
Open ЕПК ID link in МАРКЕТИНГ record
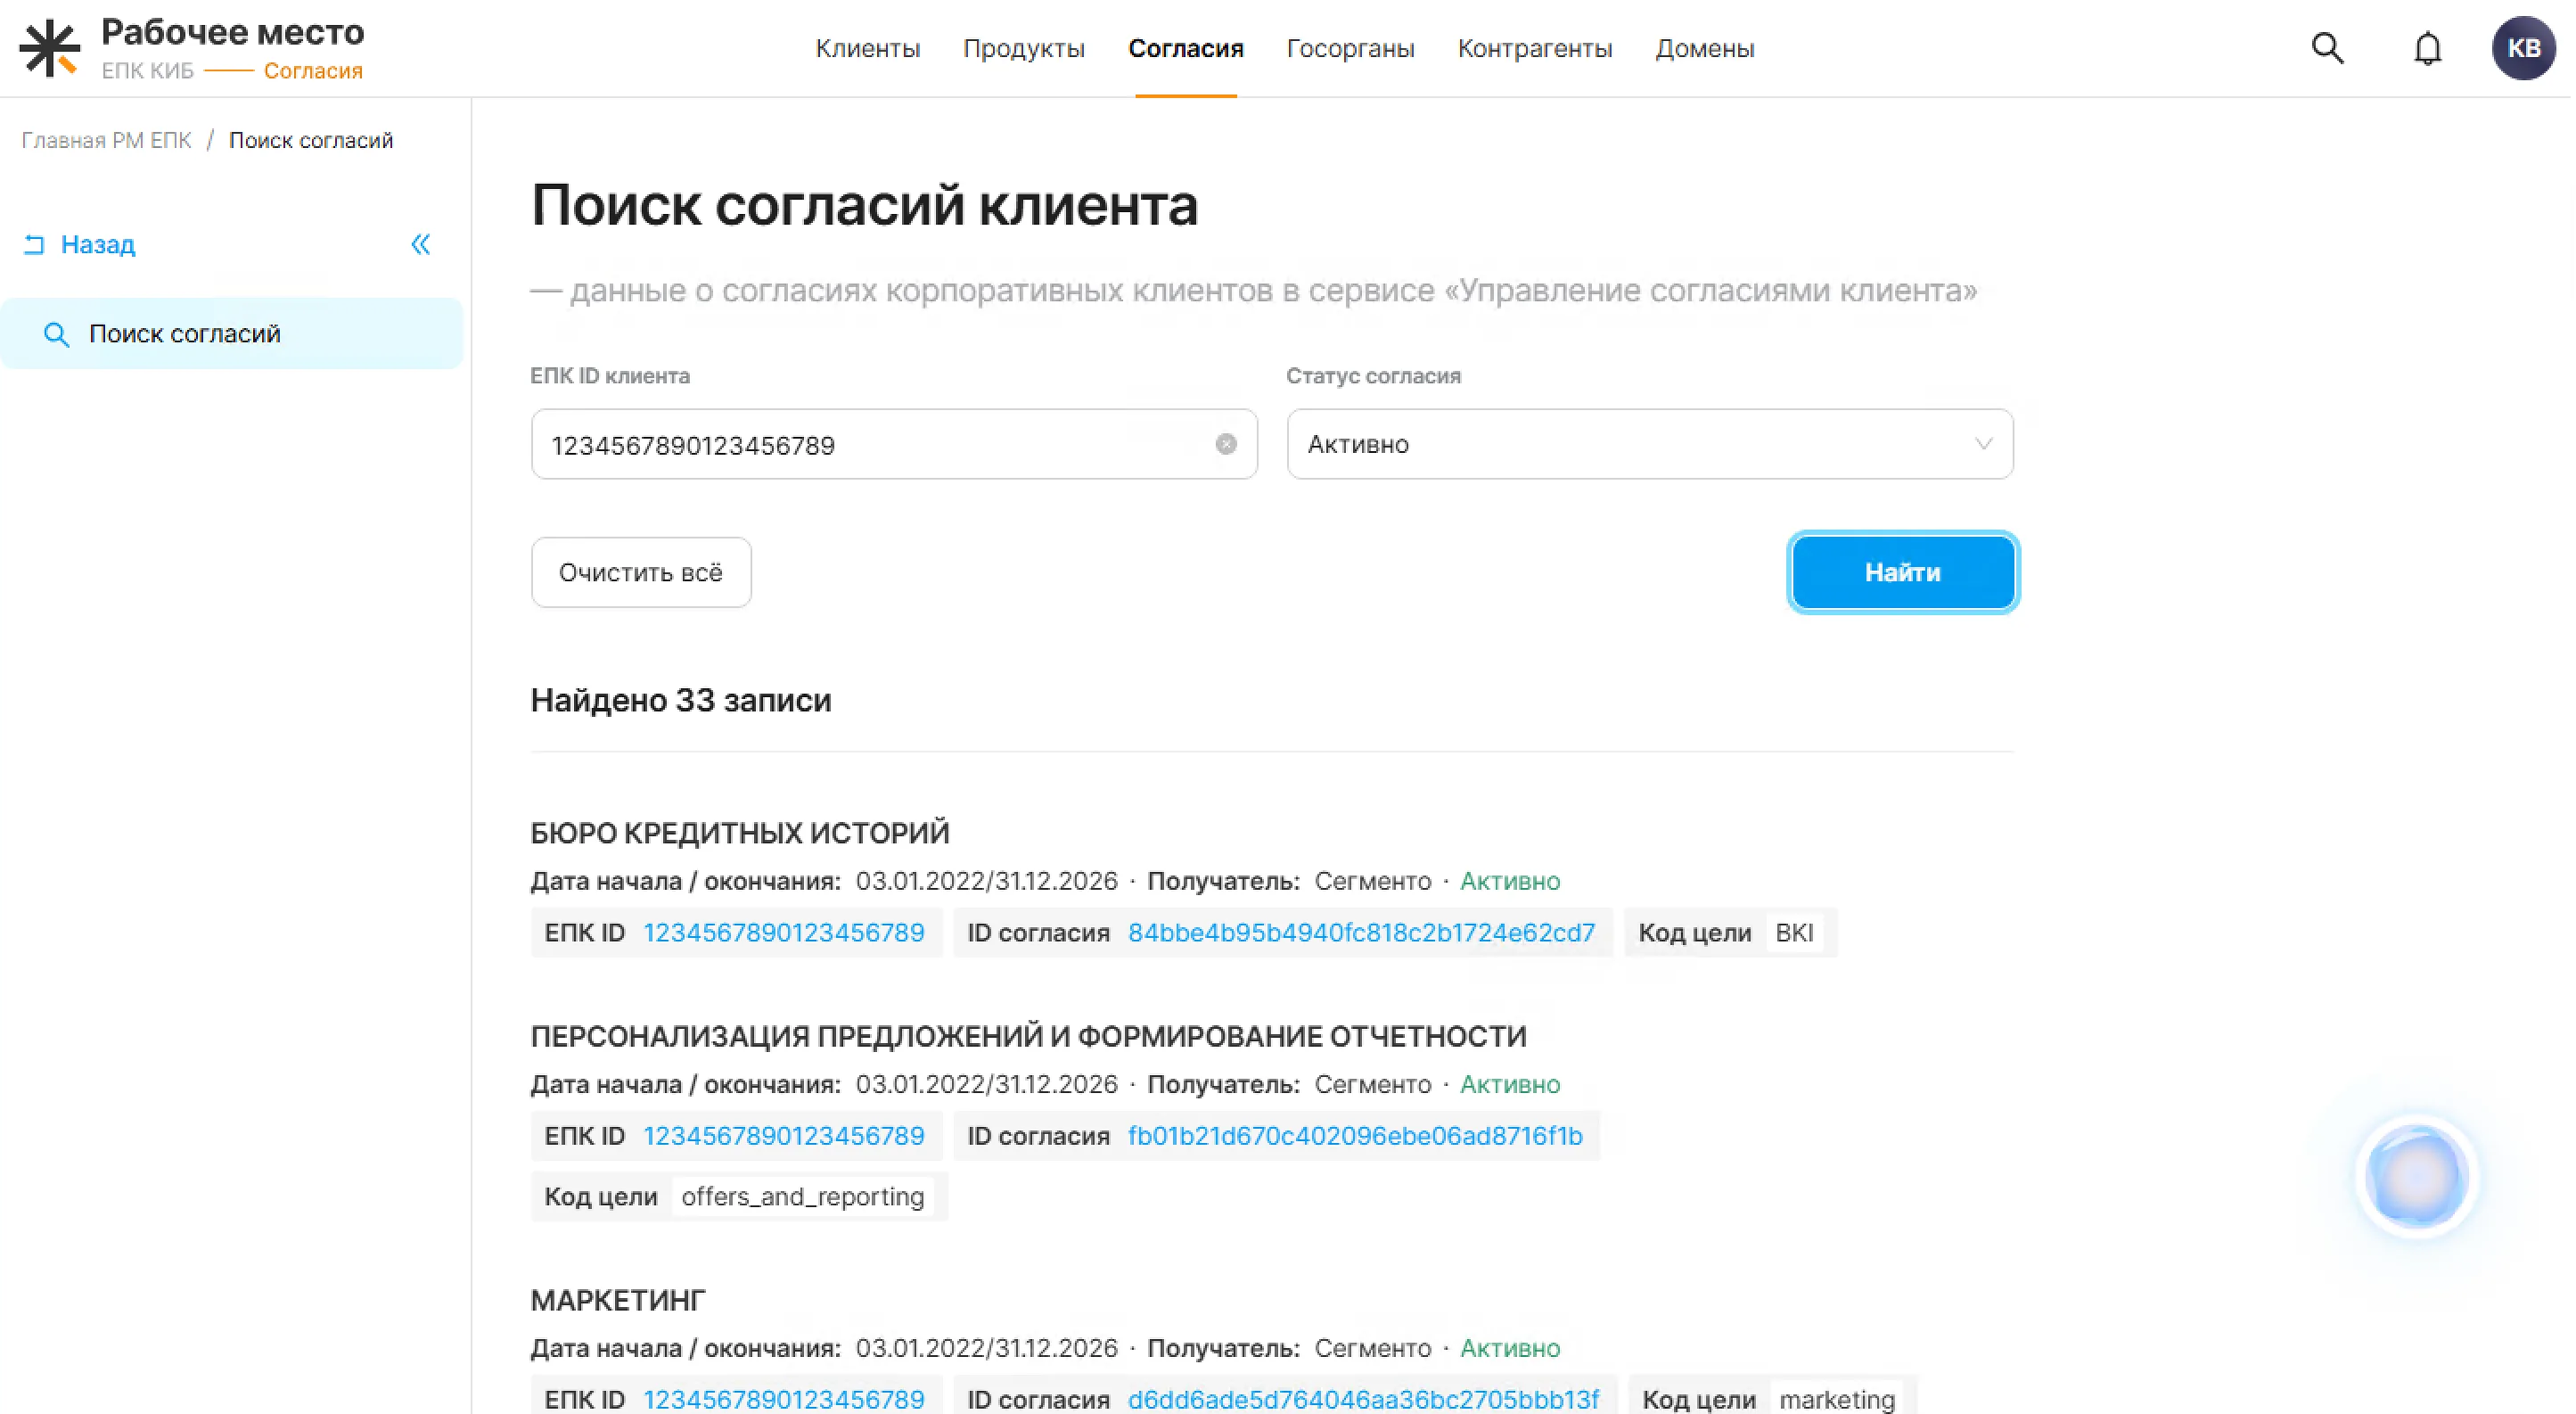click(x=785, y=1401)
